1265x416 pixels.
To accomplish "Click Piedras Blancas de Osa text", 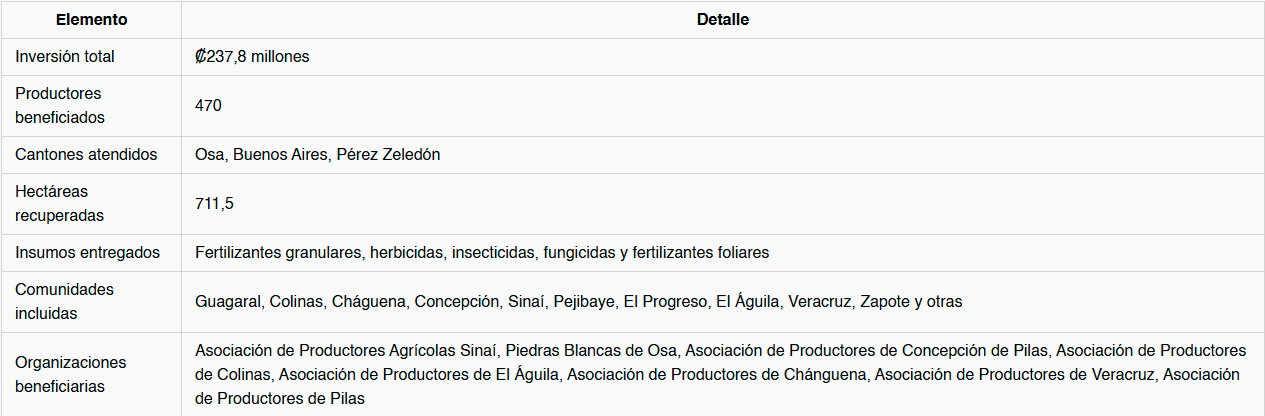I will coord(591,350).
